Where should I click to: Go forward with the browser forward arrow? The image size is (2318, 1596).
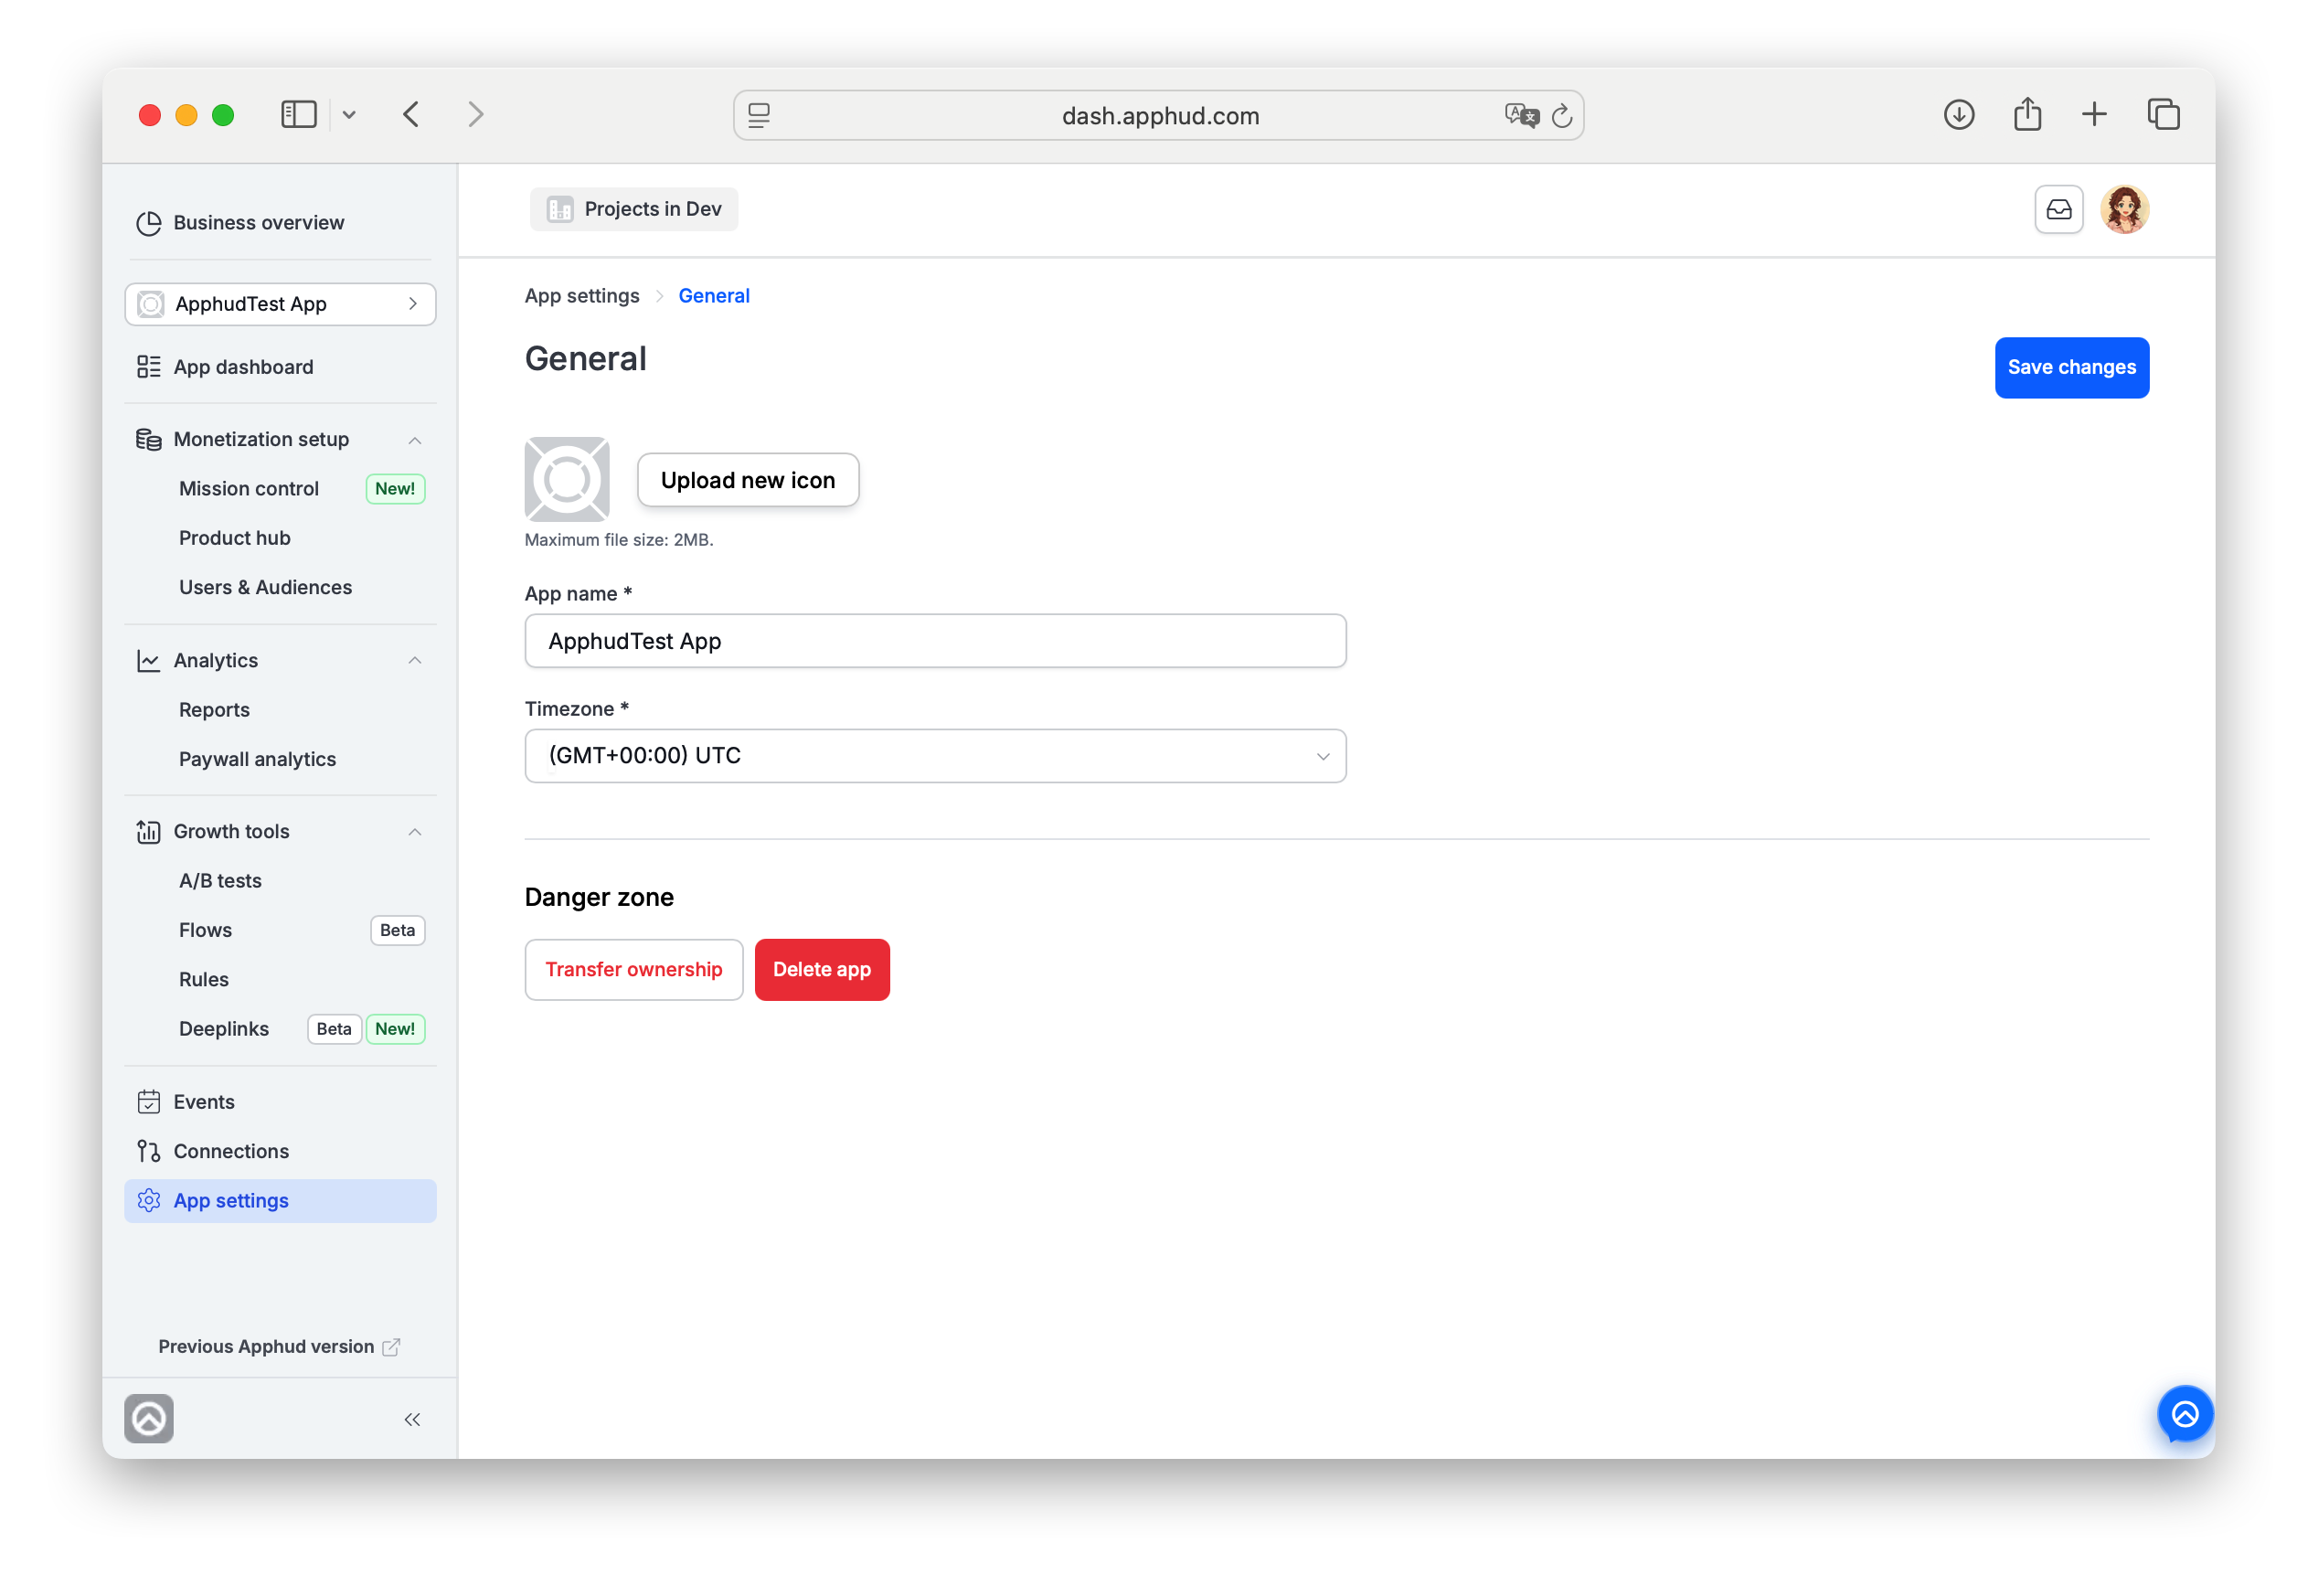tap(476, 115)
